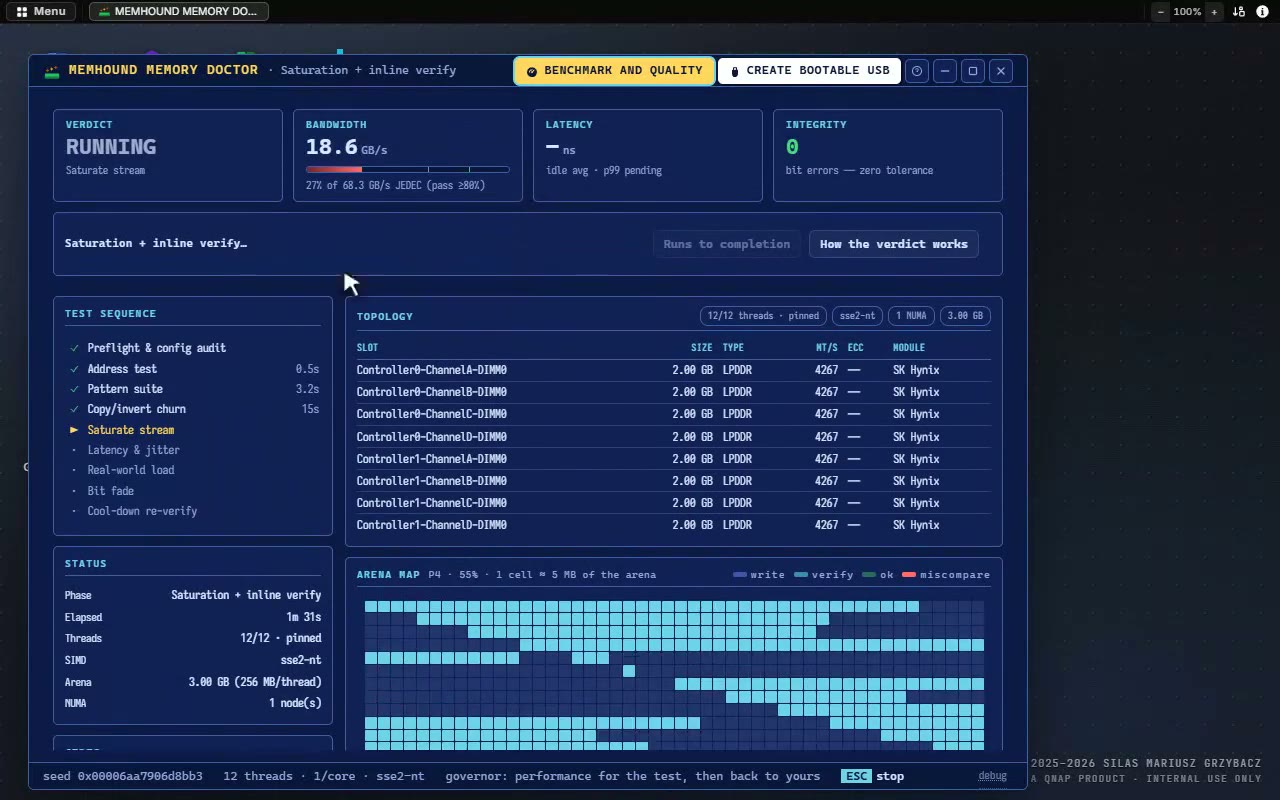
Task: Select the MemHound Memory Doctor taskbar entry
Action: coord(179,12)
